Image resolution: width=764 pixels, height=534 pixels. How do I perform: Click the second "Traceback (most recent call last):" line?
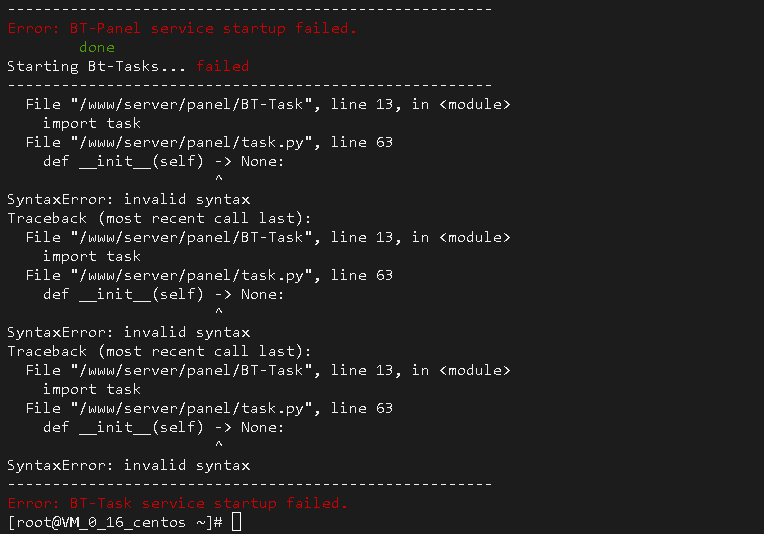159,351
